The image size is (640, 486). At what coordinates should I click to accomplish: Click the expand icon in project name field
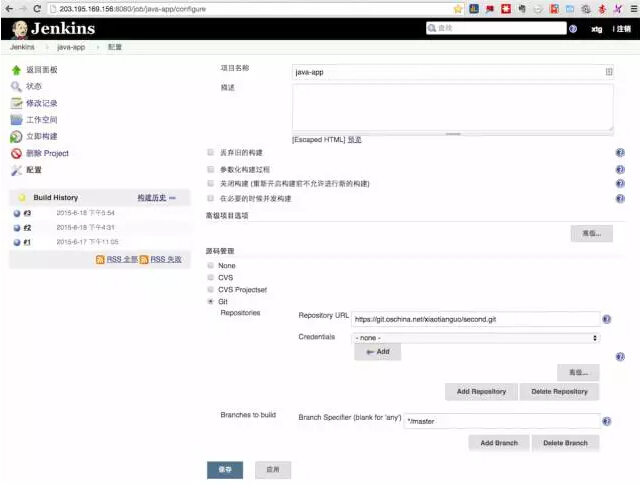[609, 72]
